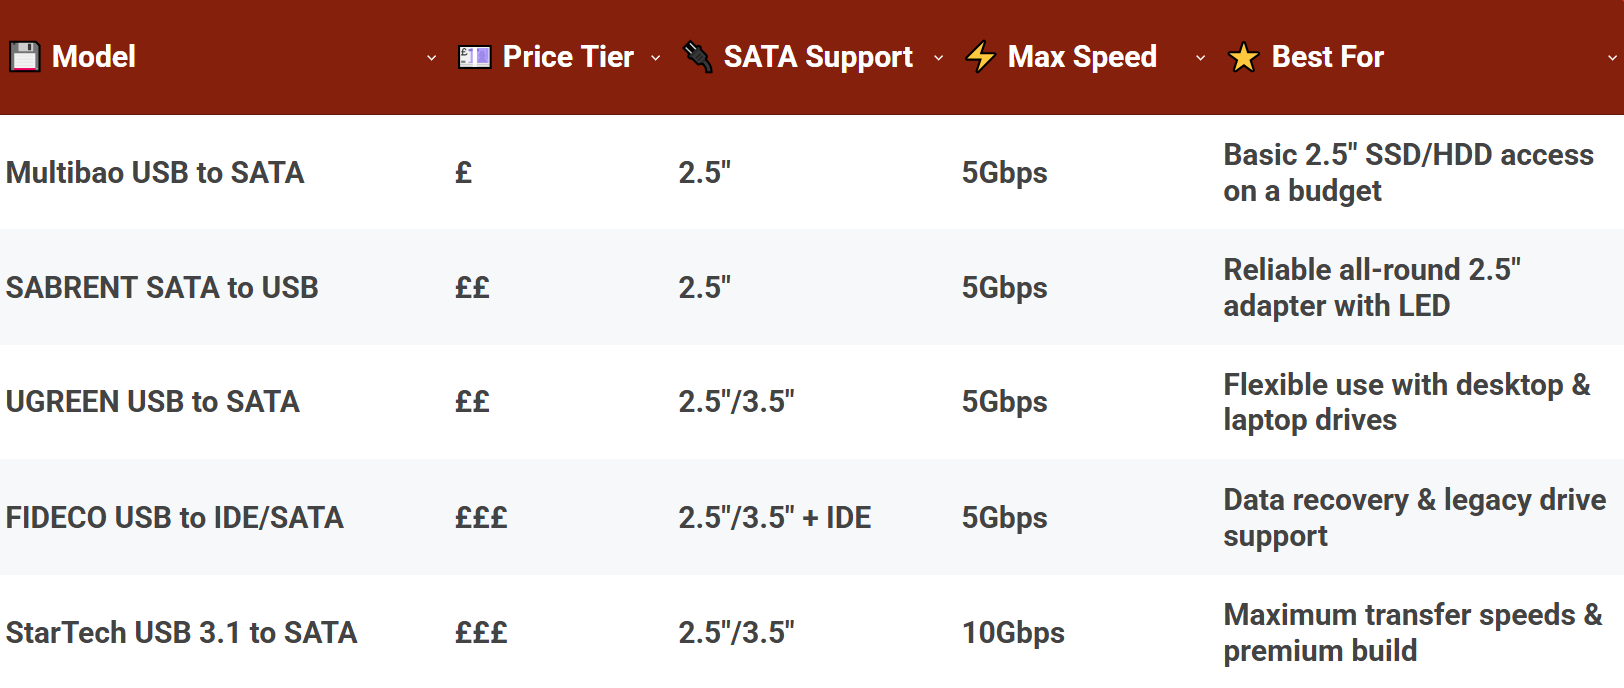
Task: Click the 2.5"/3.5" + IDE support value
Action: click(775, 518)
